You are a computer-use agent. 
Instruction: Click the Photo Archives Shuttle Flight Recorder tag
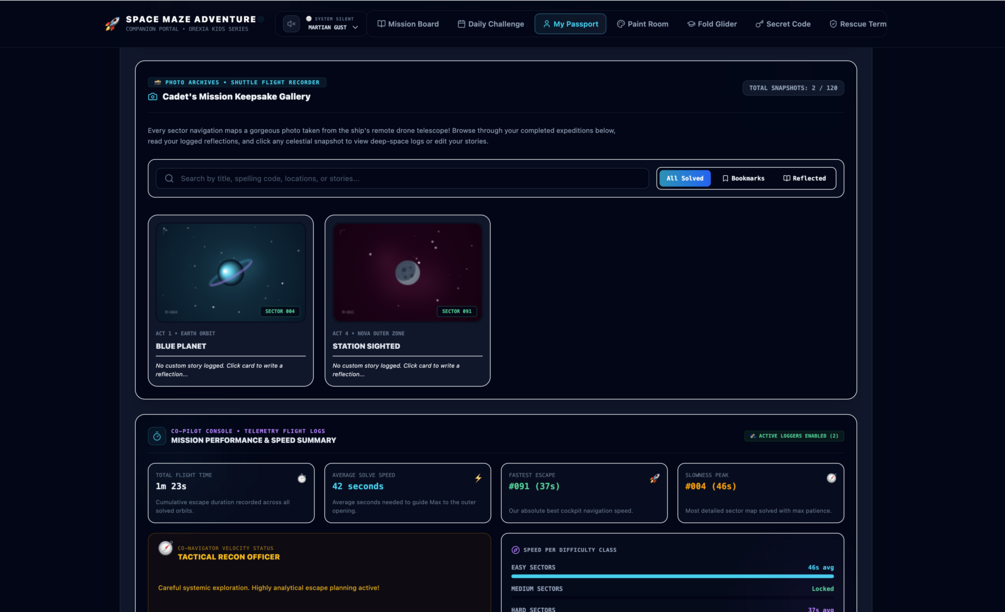[x=237, y=82]
